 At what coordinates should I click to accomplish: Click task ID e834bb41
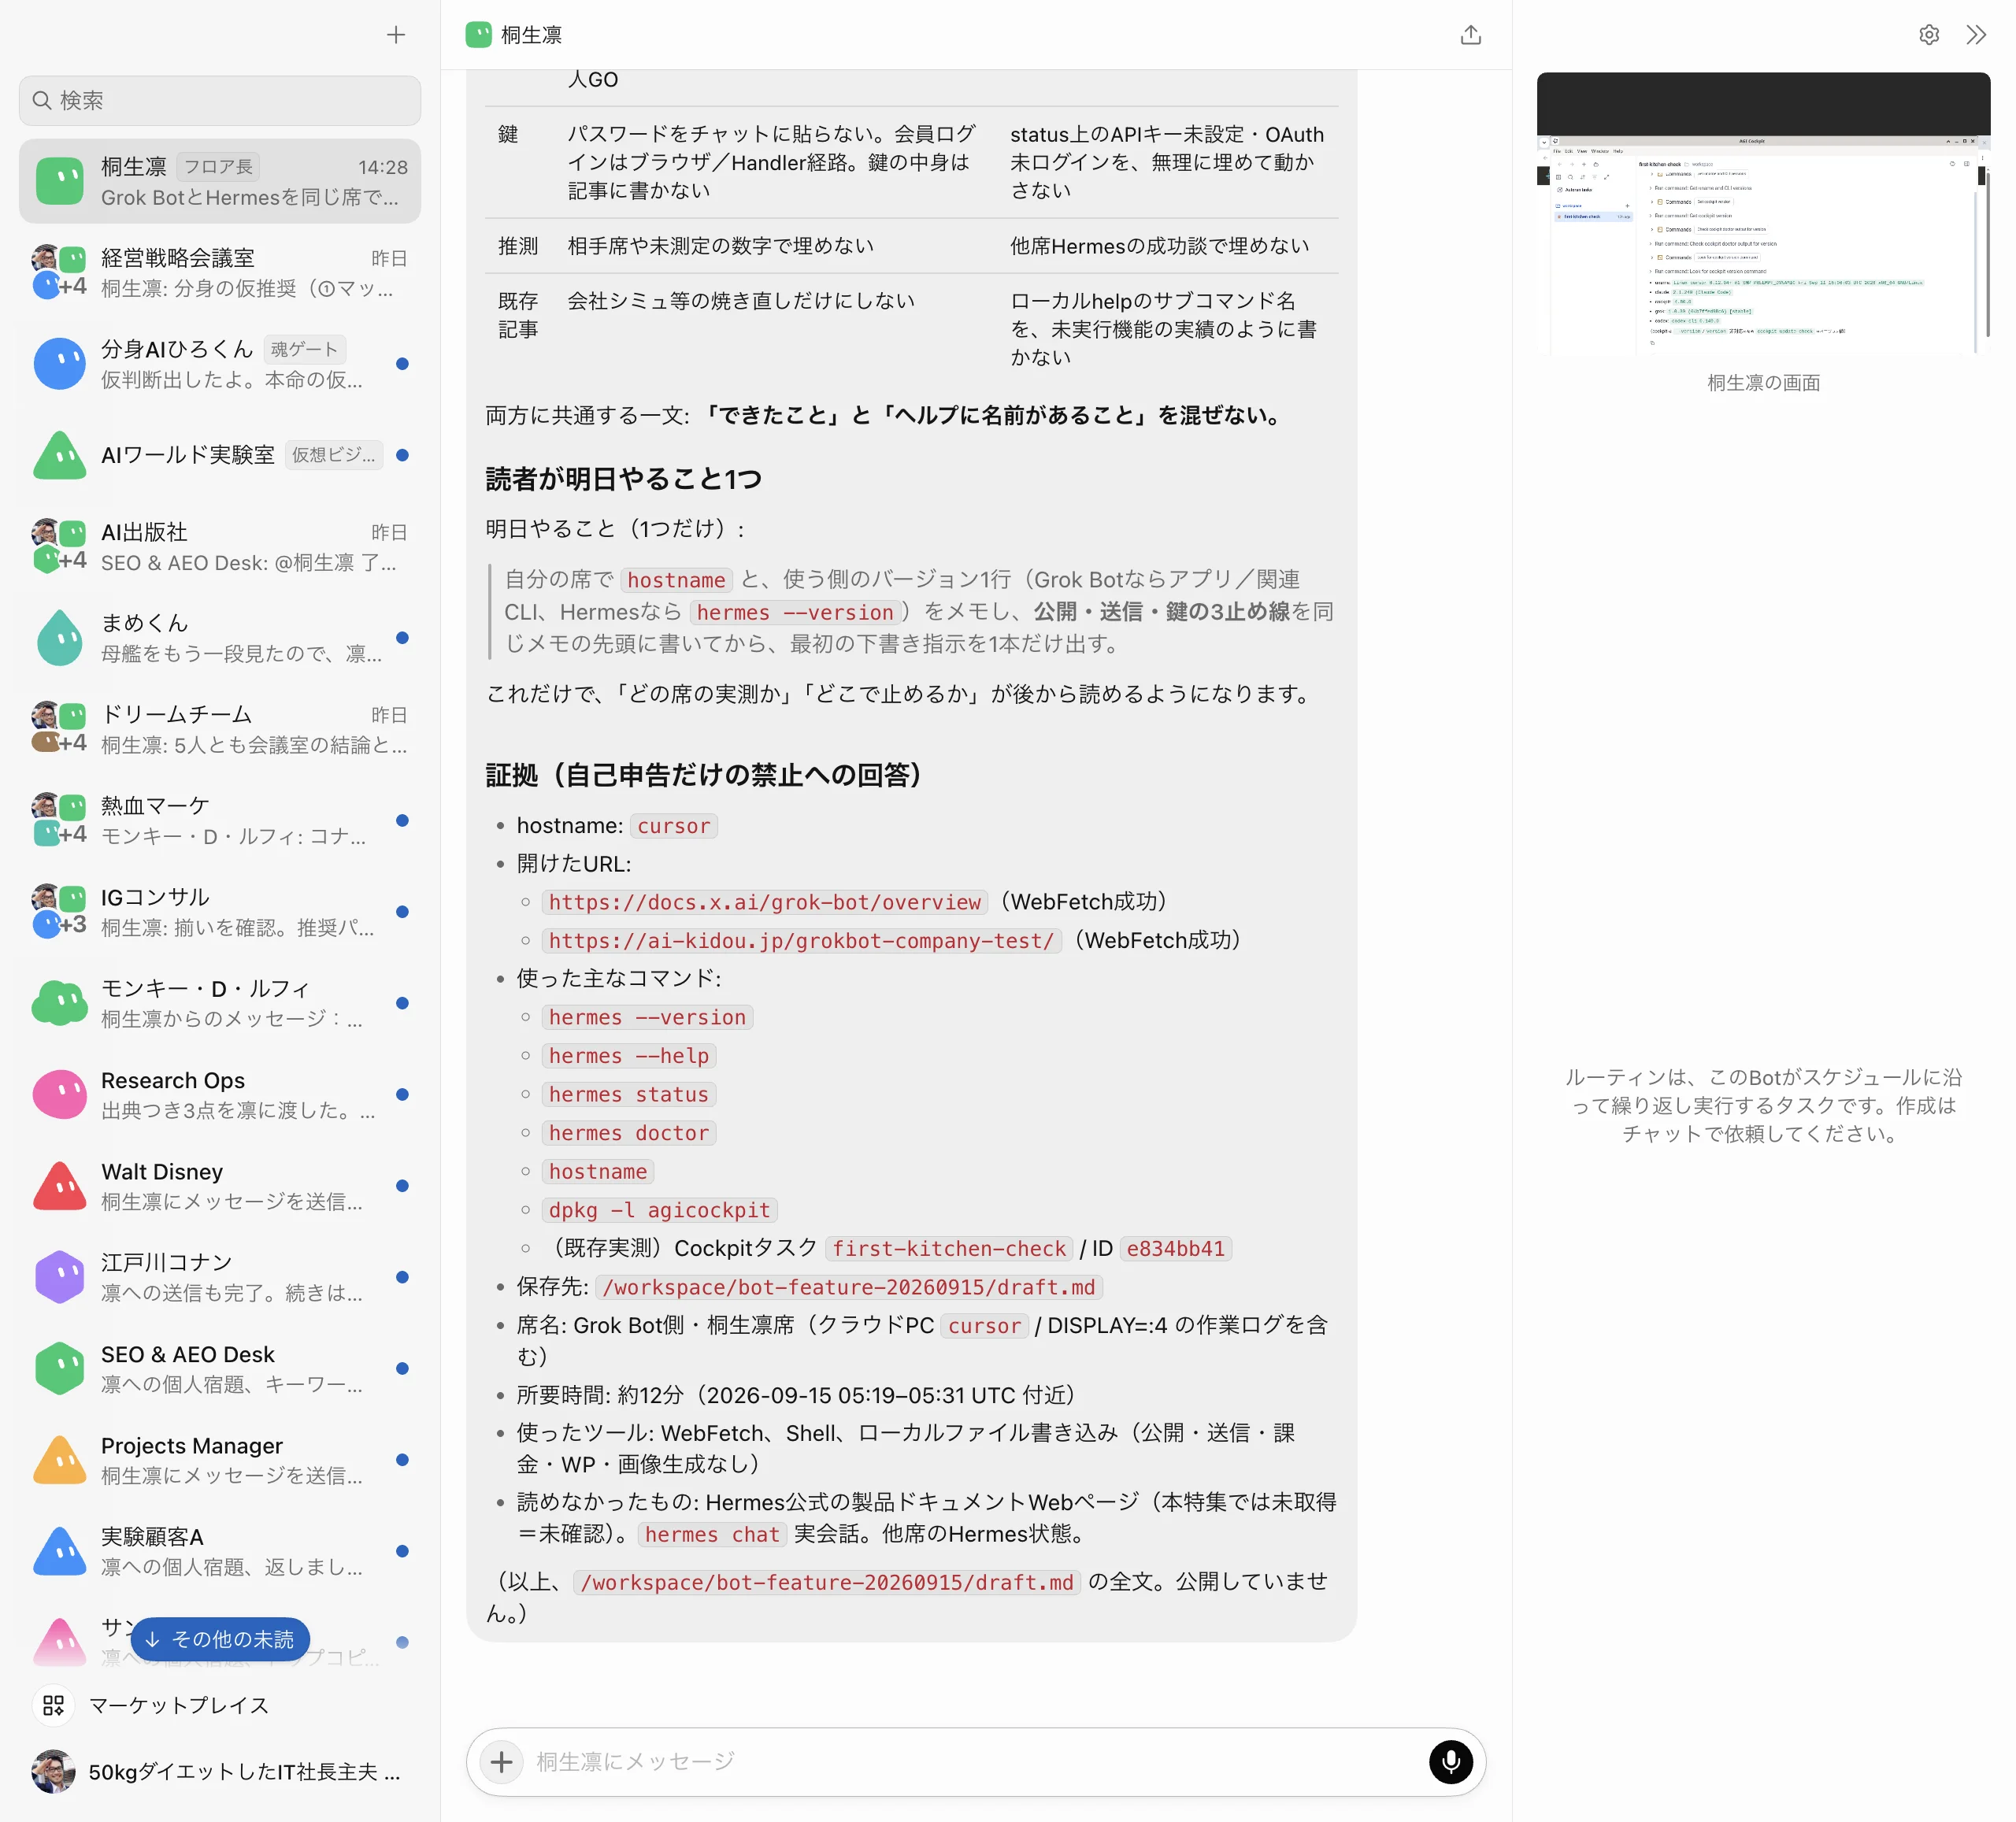coord(1175,1248)
